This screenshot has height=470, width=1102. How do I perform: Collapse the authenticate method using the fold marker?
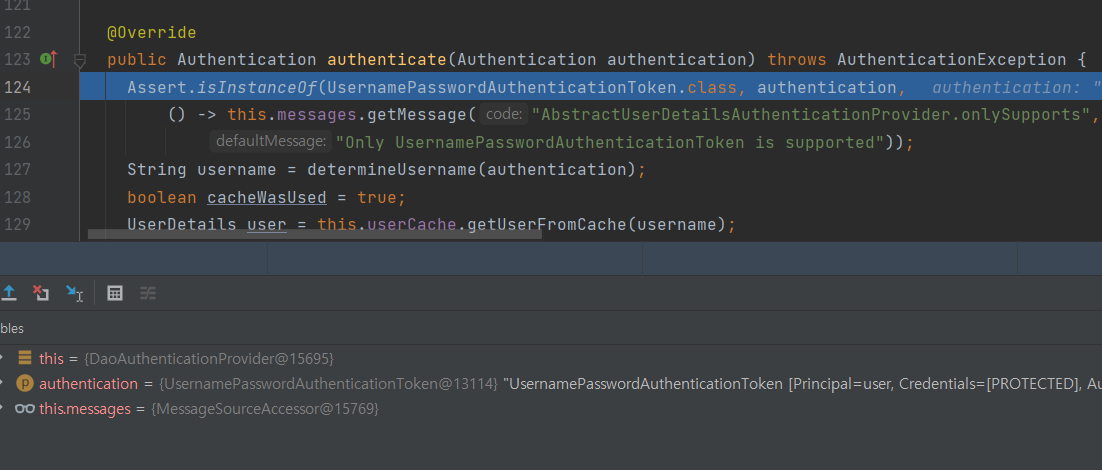click(79, 61)
